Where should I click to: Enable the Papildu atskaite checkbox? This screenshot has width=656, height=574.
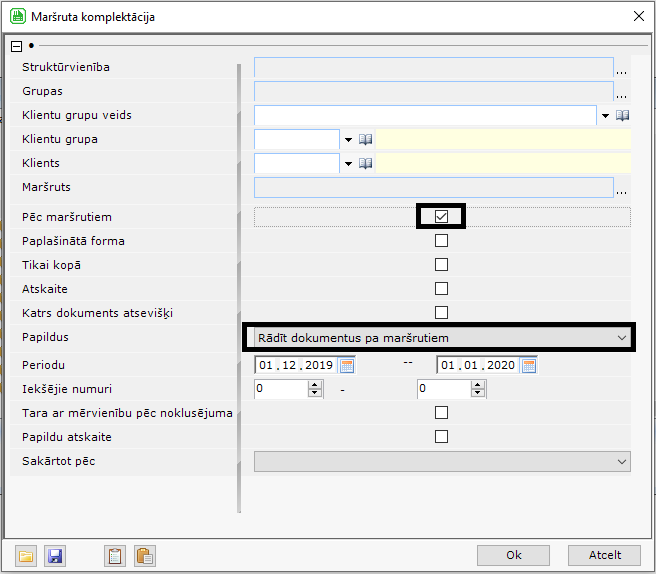pyautogui.click(x=441, y=436)
